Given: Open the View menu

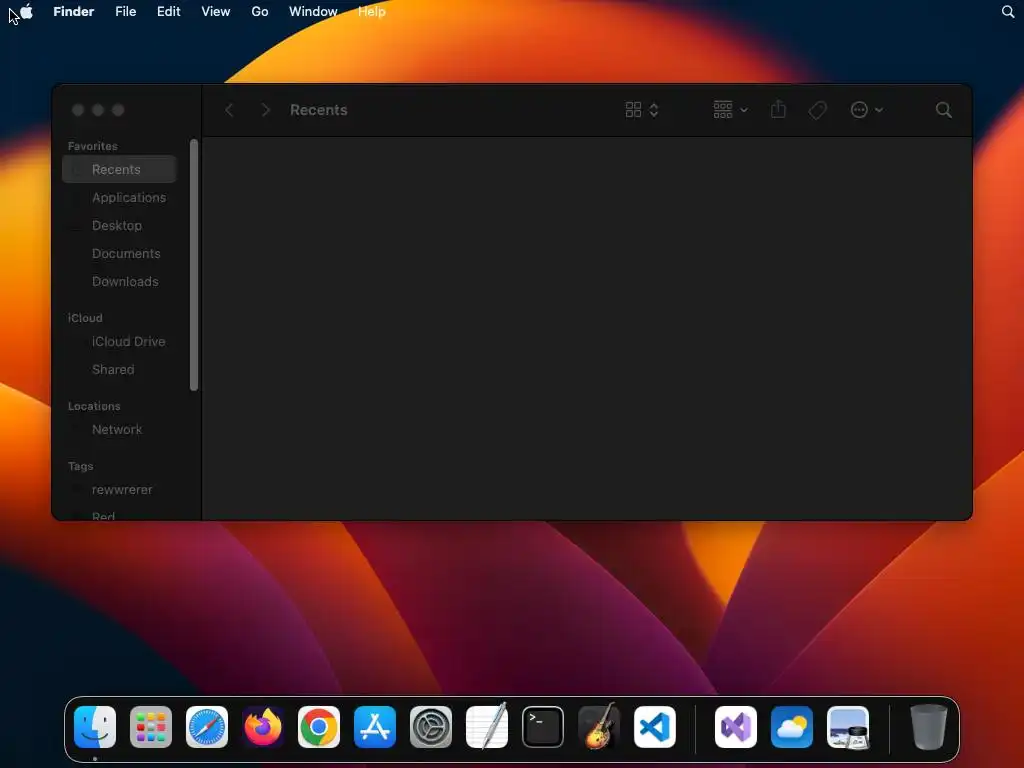Looking at the screenshot, I should (216, 11).
